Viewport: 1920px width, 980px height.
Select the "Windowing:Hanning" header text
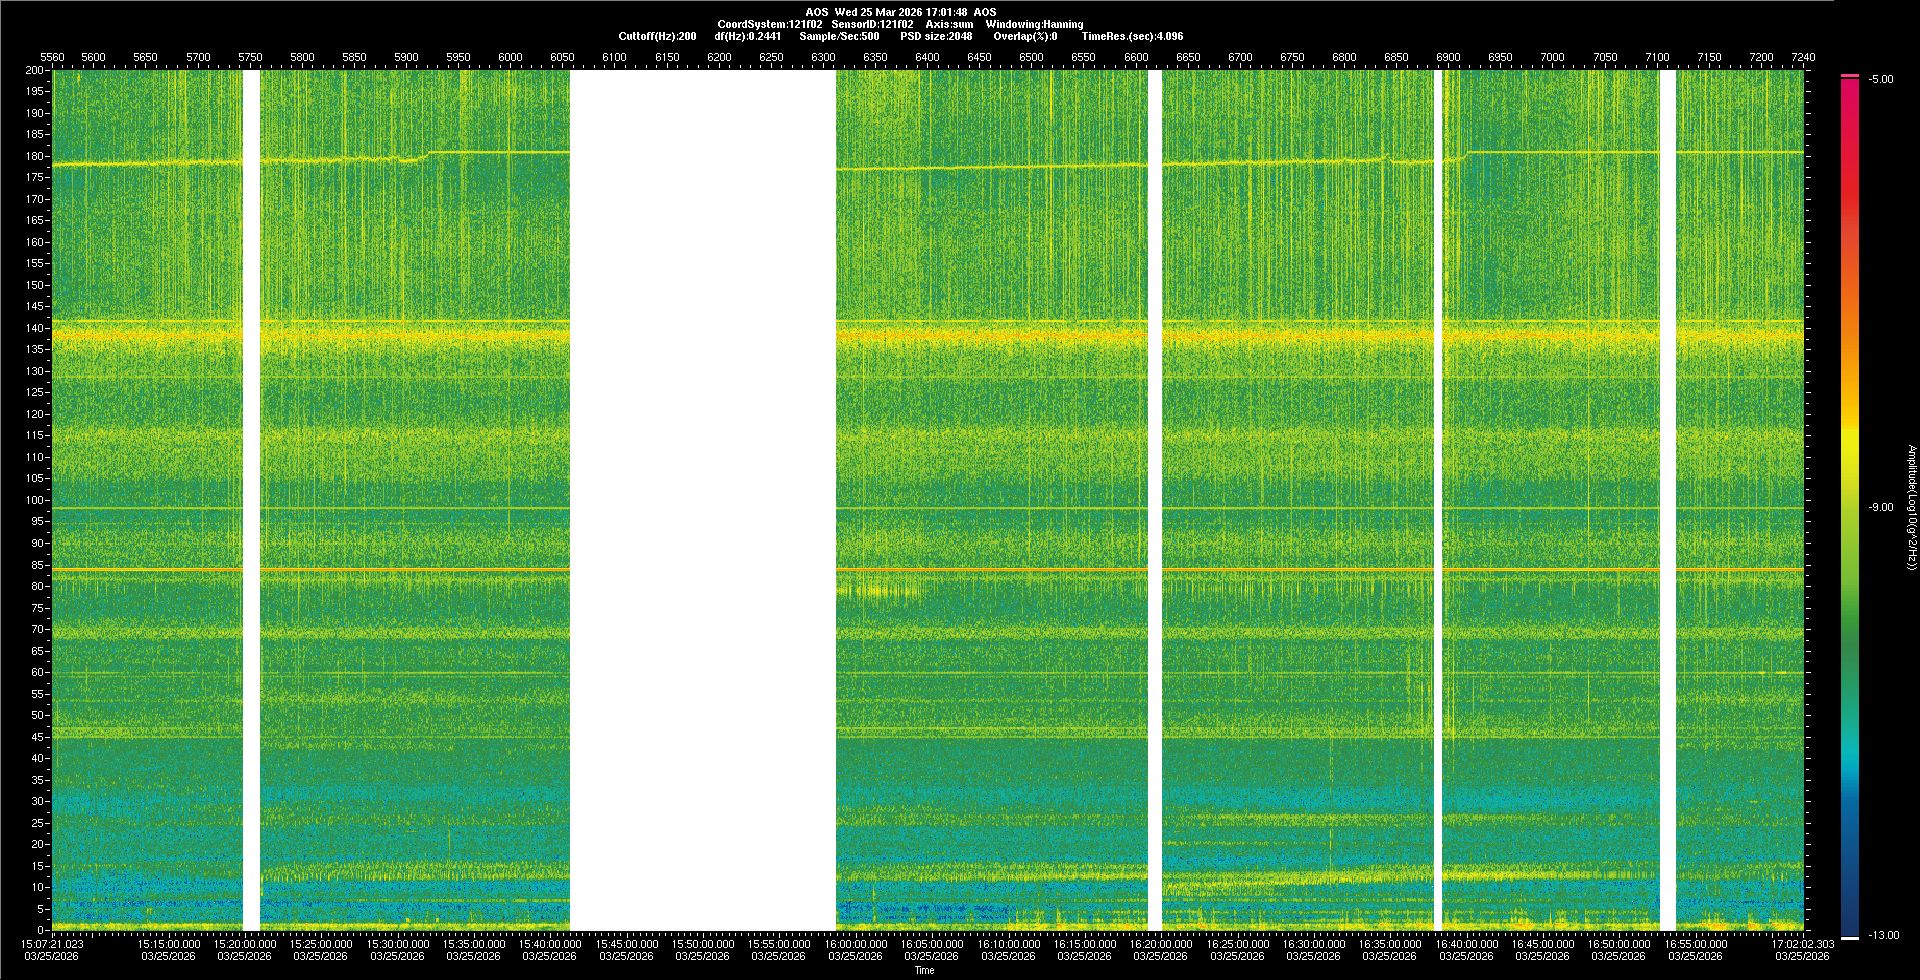click(x=1034, y=24)
